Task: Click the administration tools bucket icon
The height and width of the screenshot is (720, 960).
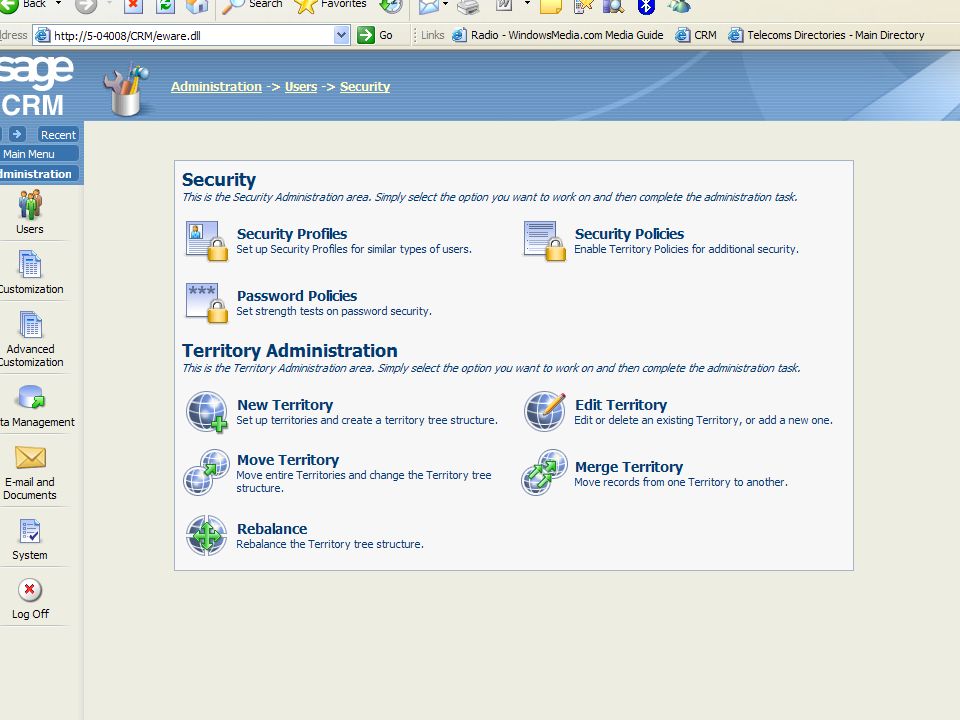Action: 127,89
